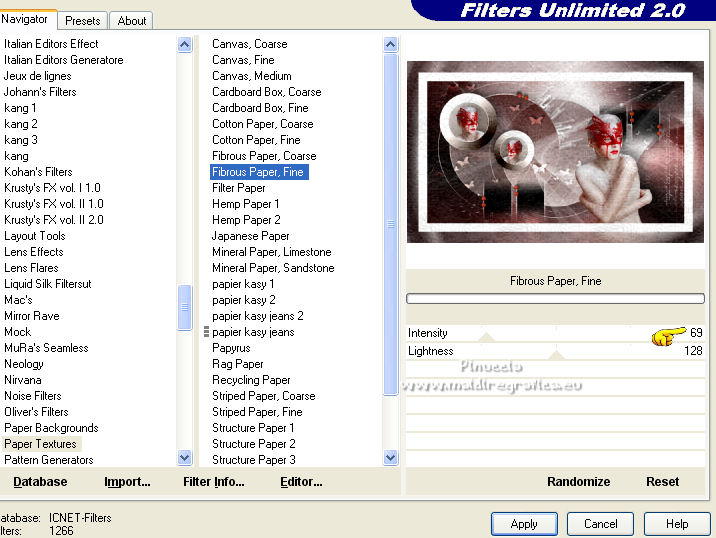Open the Help button
The height and width of the screenshot is (538, 716).
pyautogui.click(x=677, y=524)
